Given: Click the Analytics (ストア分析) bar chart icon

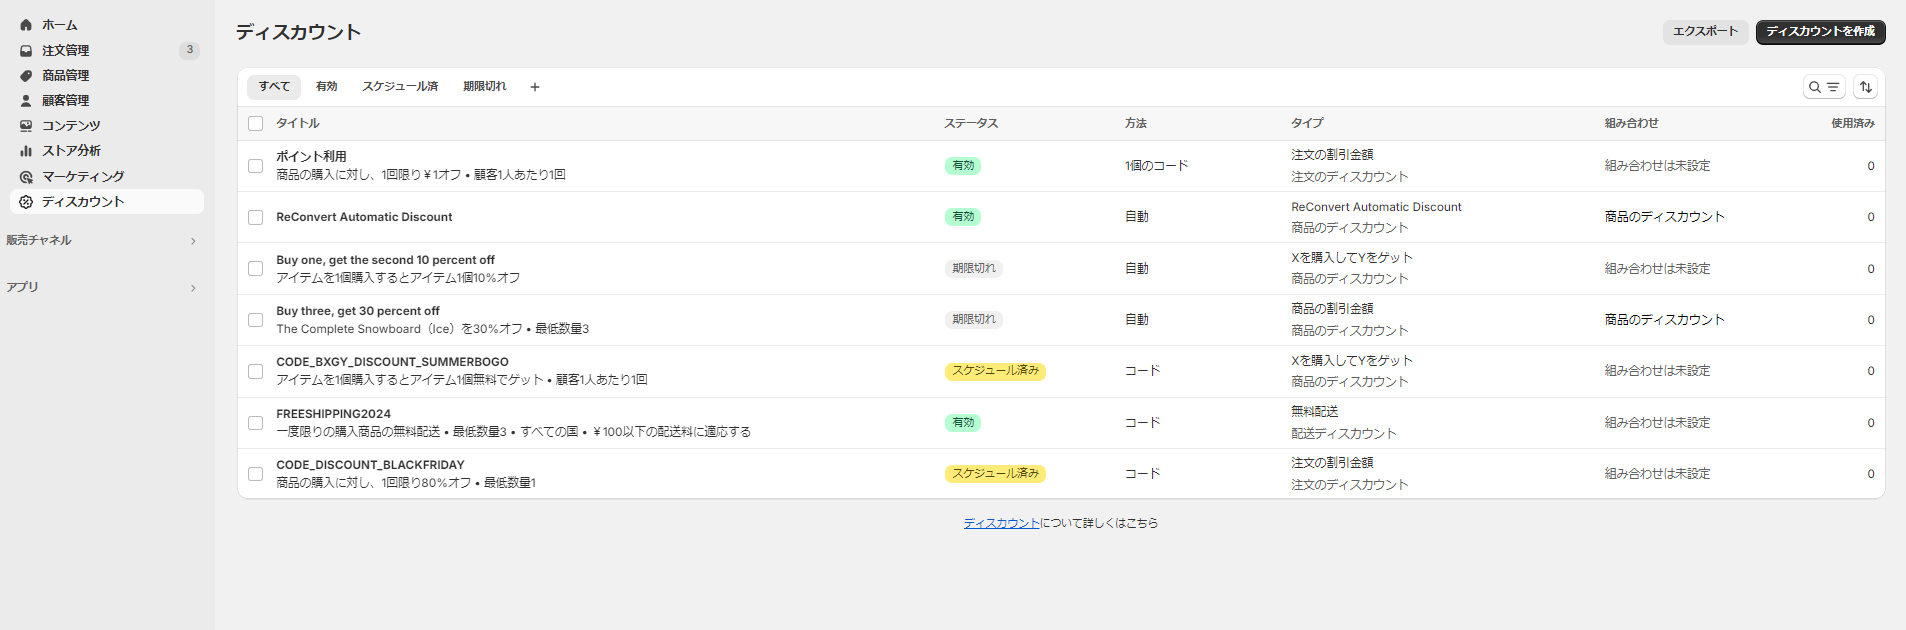Looking at the screenshot, I should click(x=26, y=151).
